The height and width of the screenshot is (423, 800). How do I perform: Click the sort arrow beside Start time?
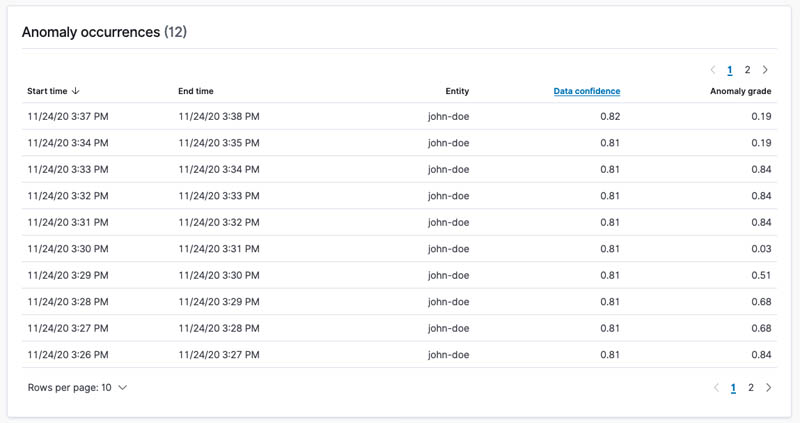coord(76,91)
